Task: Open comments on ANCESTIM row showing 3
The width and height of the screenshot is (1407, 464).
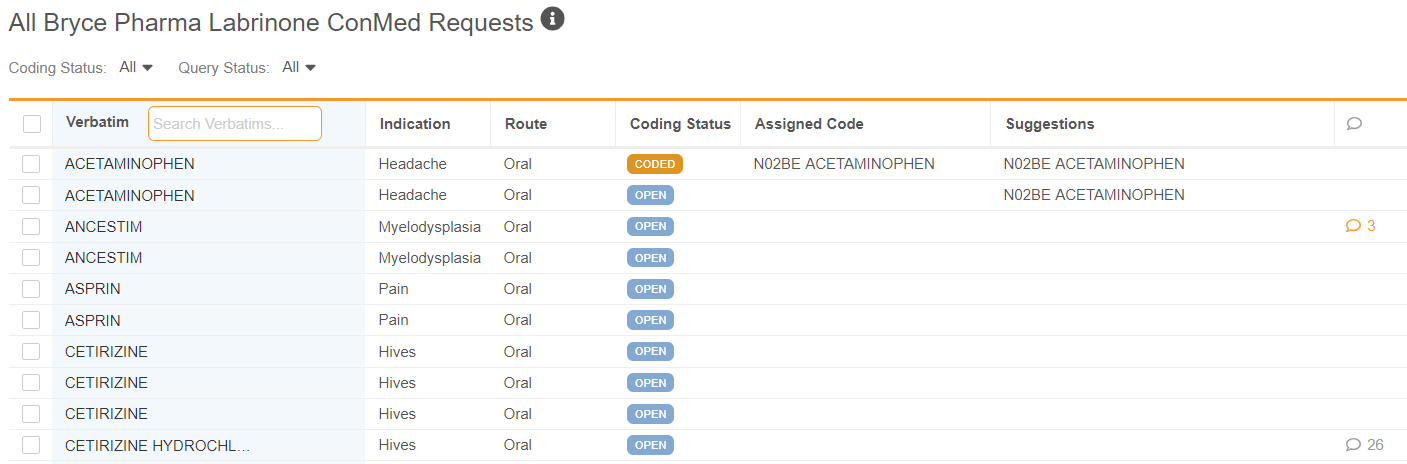Action: pyautogui.click(x=1360, y=226)
